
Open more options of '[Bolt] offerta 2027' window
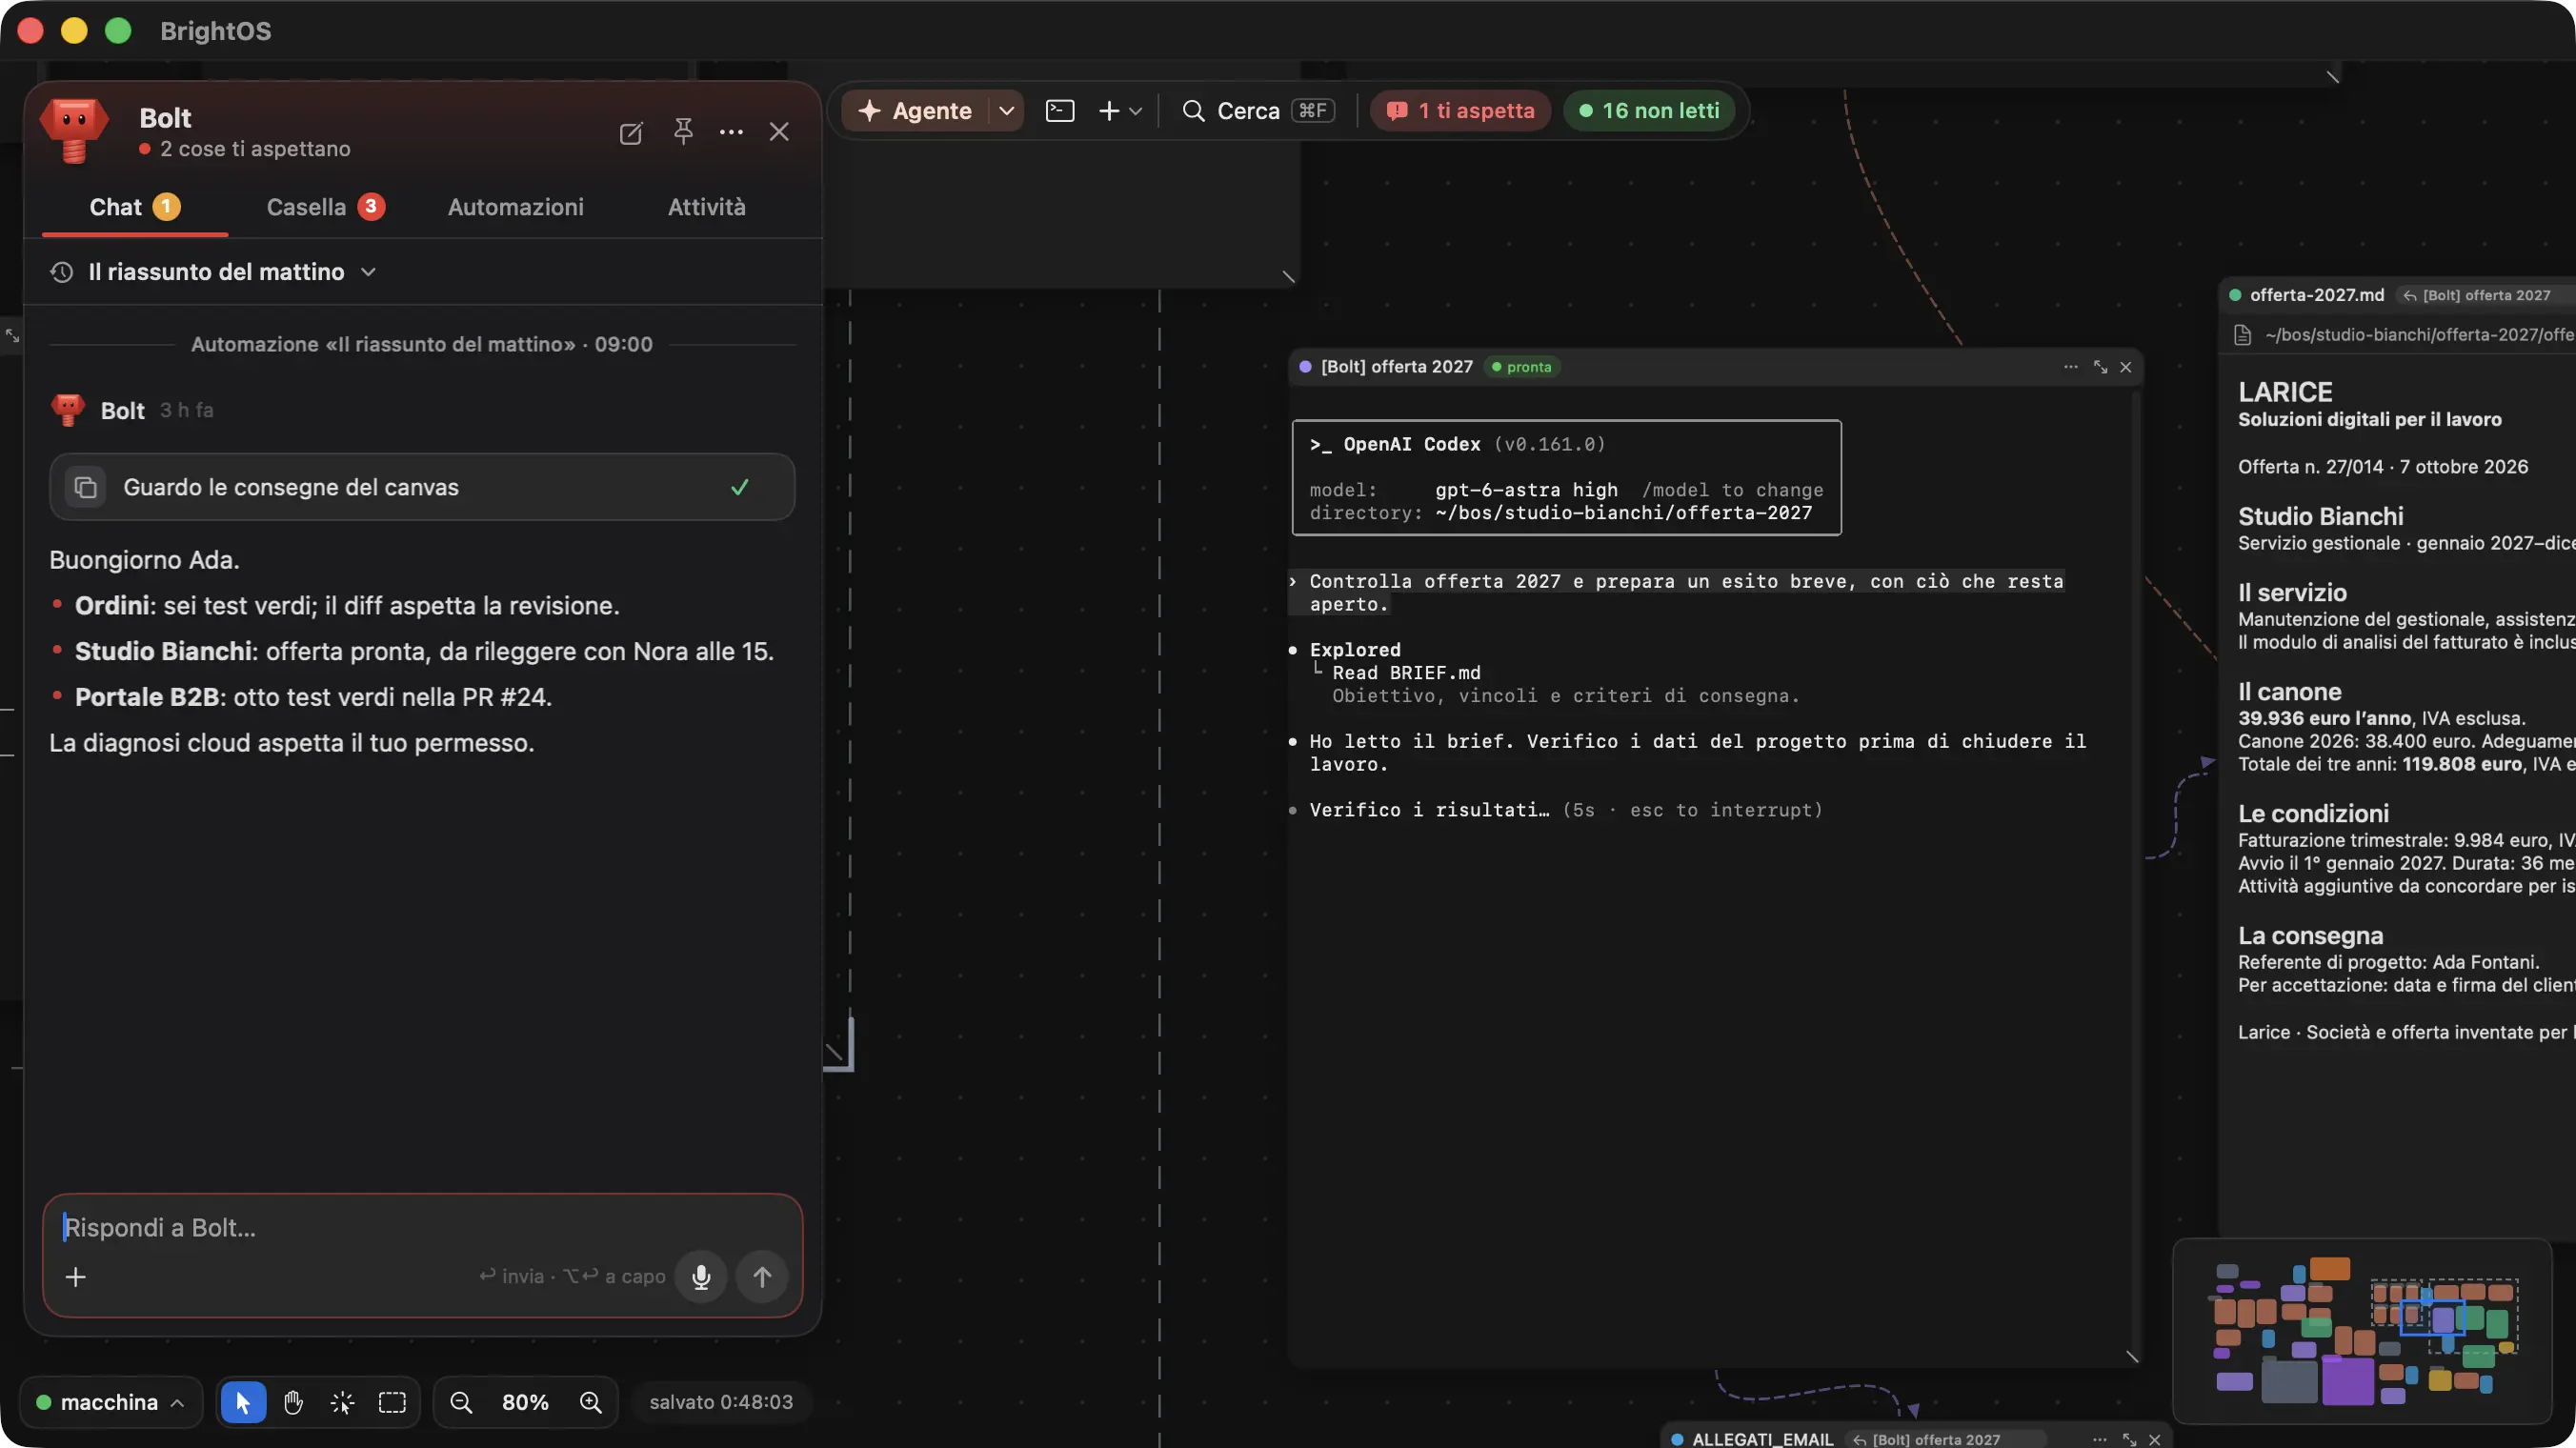[x=2070, y=367]
